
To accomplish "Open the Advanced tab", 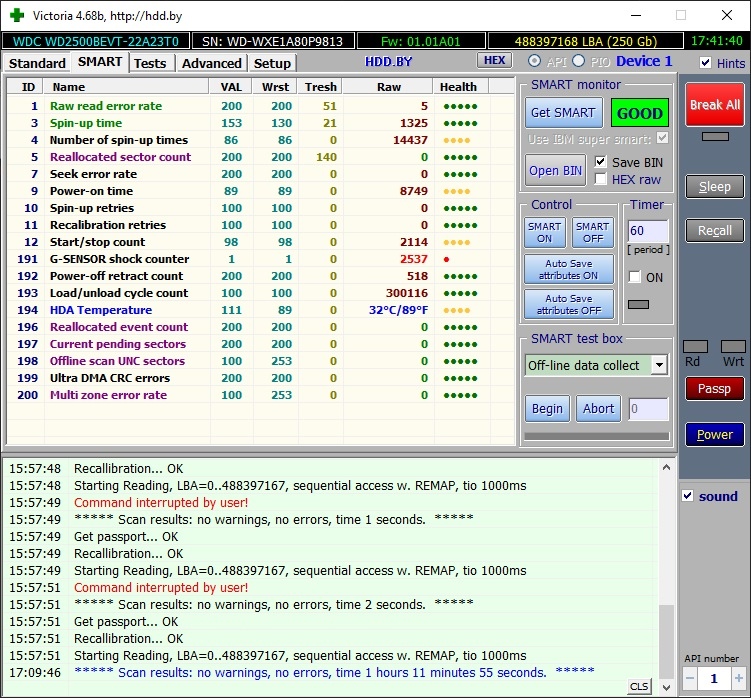I will [x=211, y=63].
